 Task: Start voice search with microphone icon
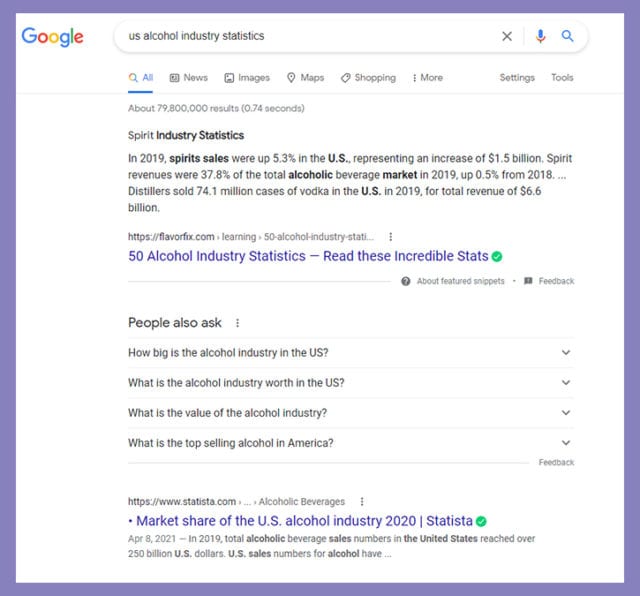540,36
